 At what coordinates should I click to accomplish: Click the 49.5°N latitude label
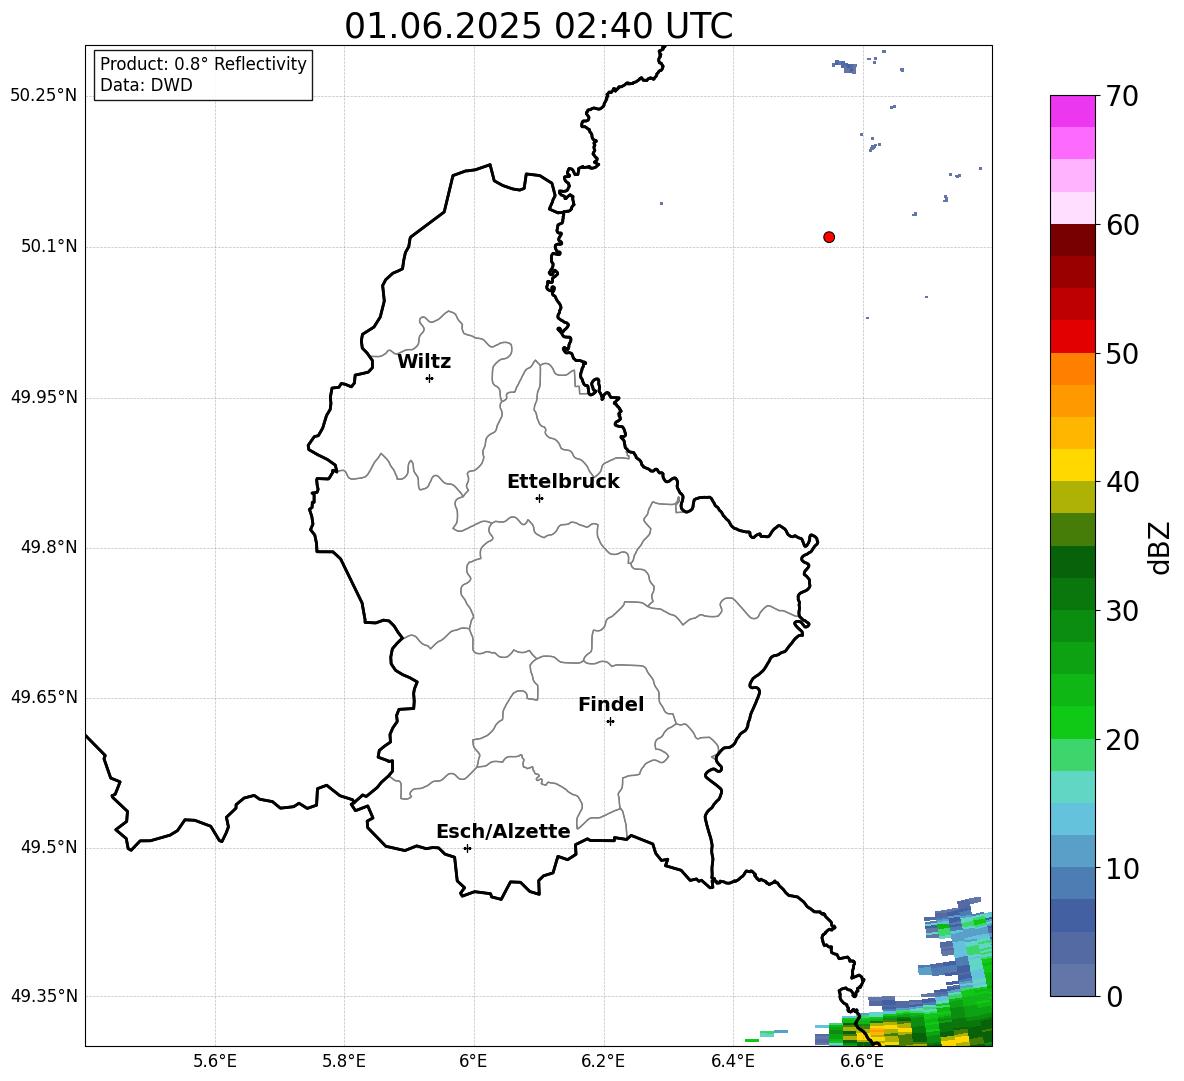pos(49,848)
